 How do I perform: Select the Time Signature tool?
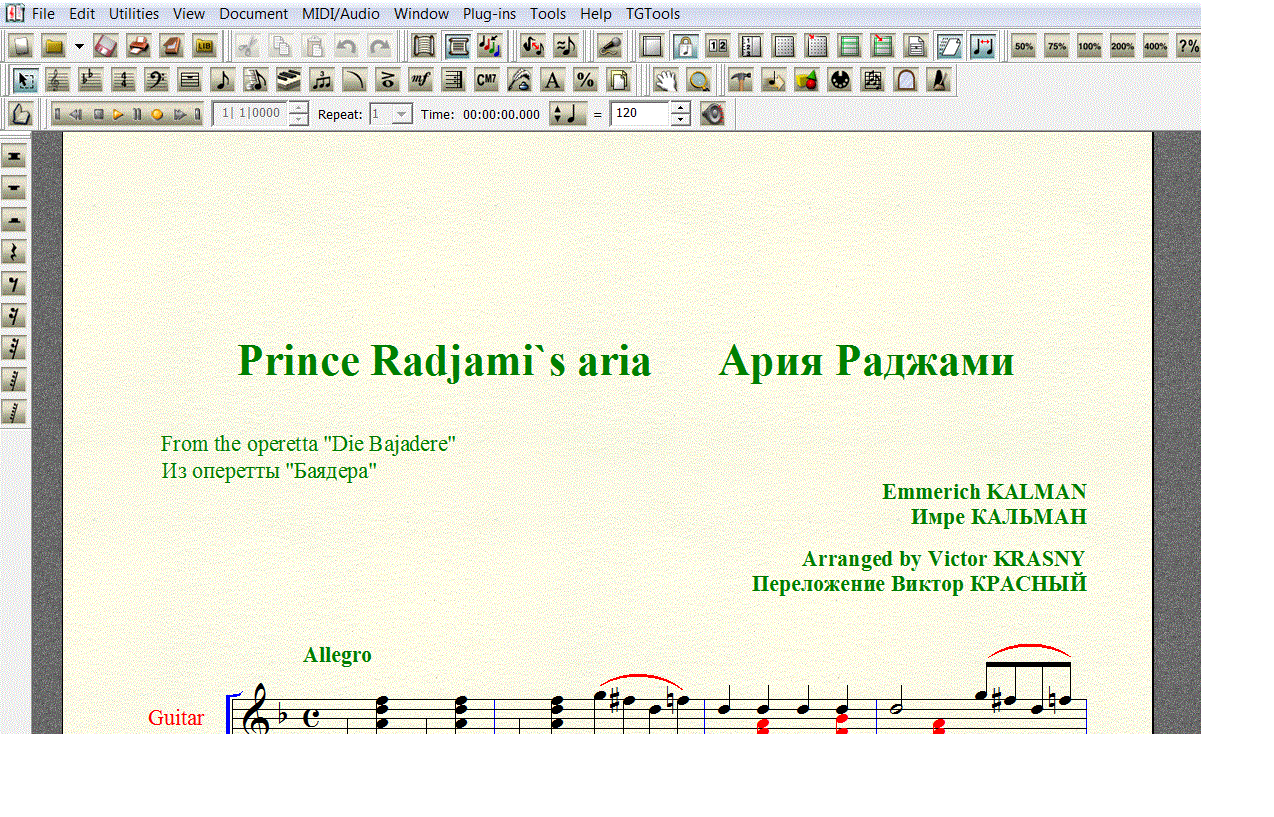pyautogui.click(x=123, y=80)
